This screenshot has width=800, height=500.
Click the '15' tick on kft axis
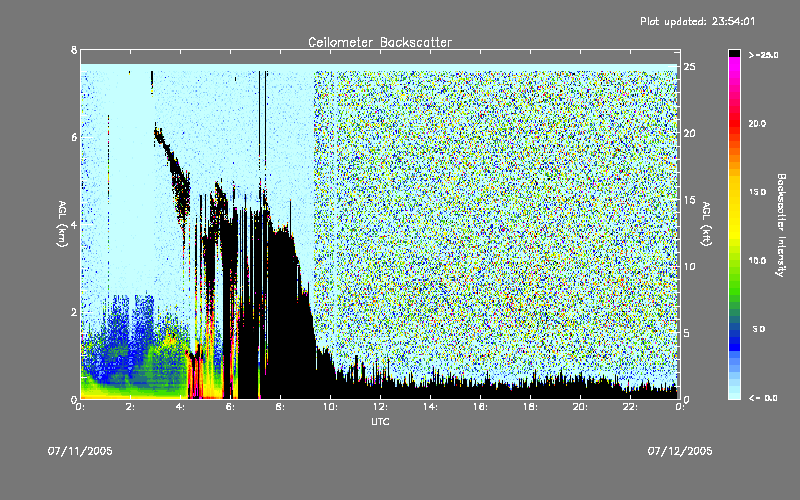[x=690, y=200]
